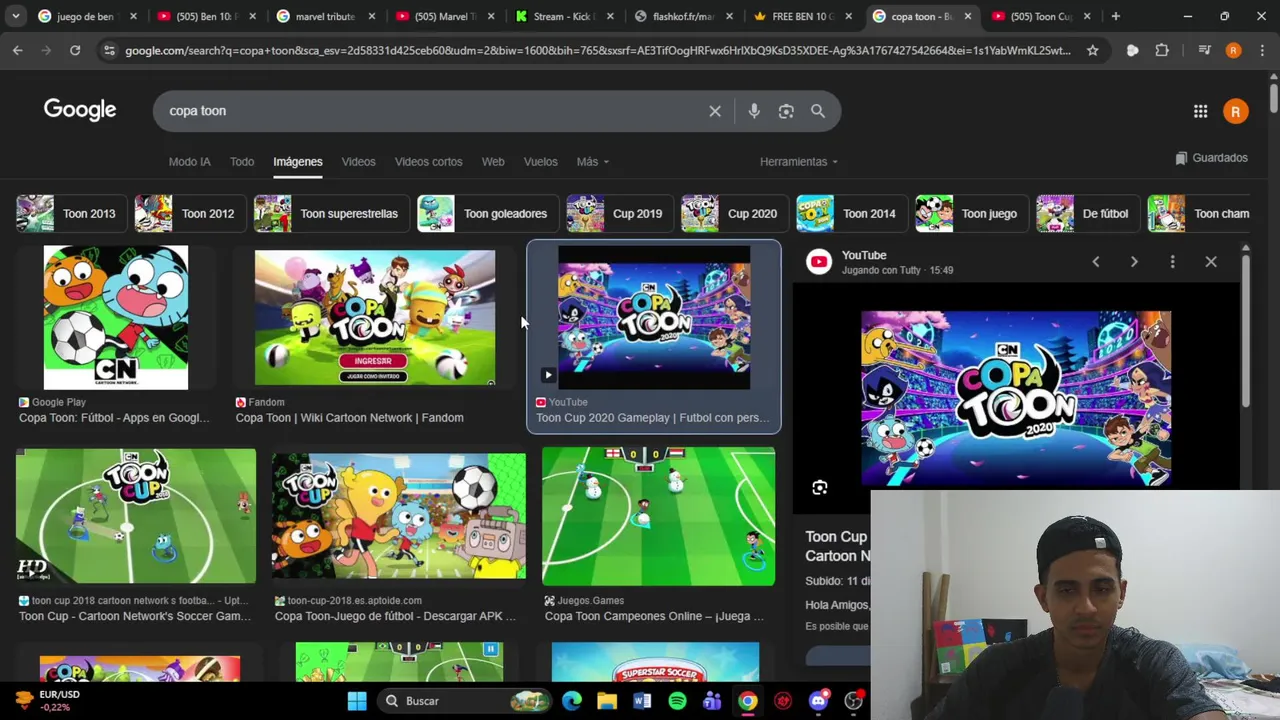
Task: Close the image preview panel
Action: click(1211, 262)
